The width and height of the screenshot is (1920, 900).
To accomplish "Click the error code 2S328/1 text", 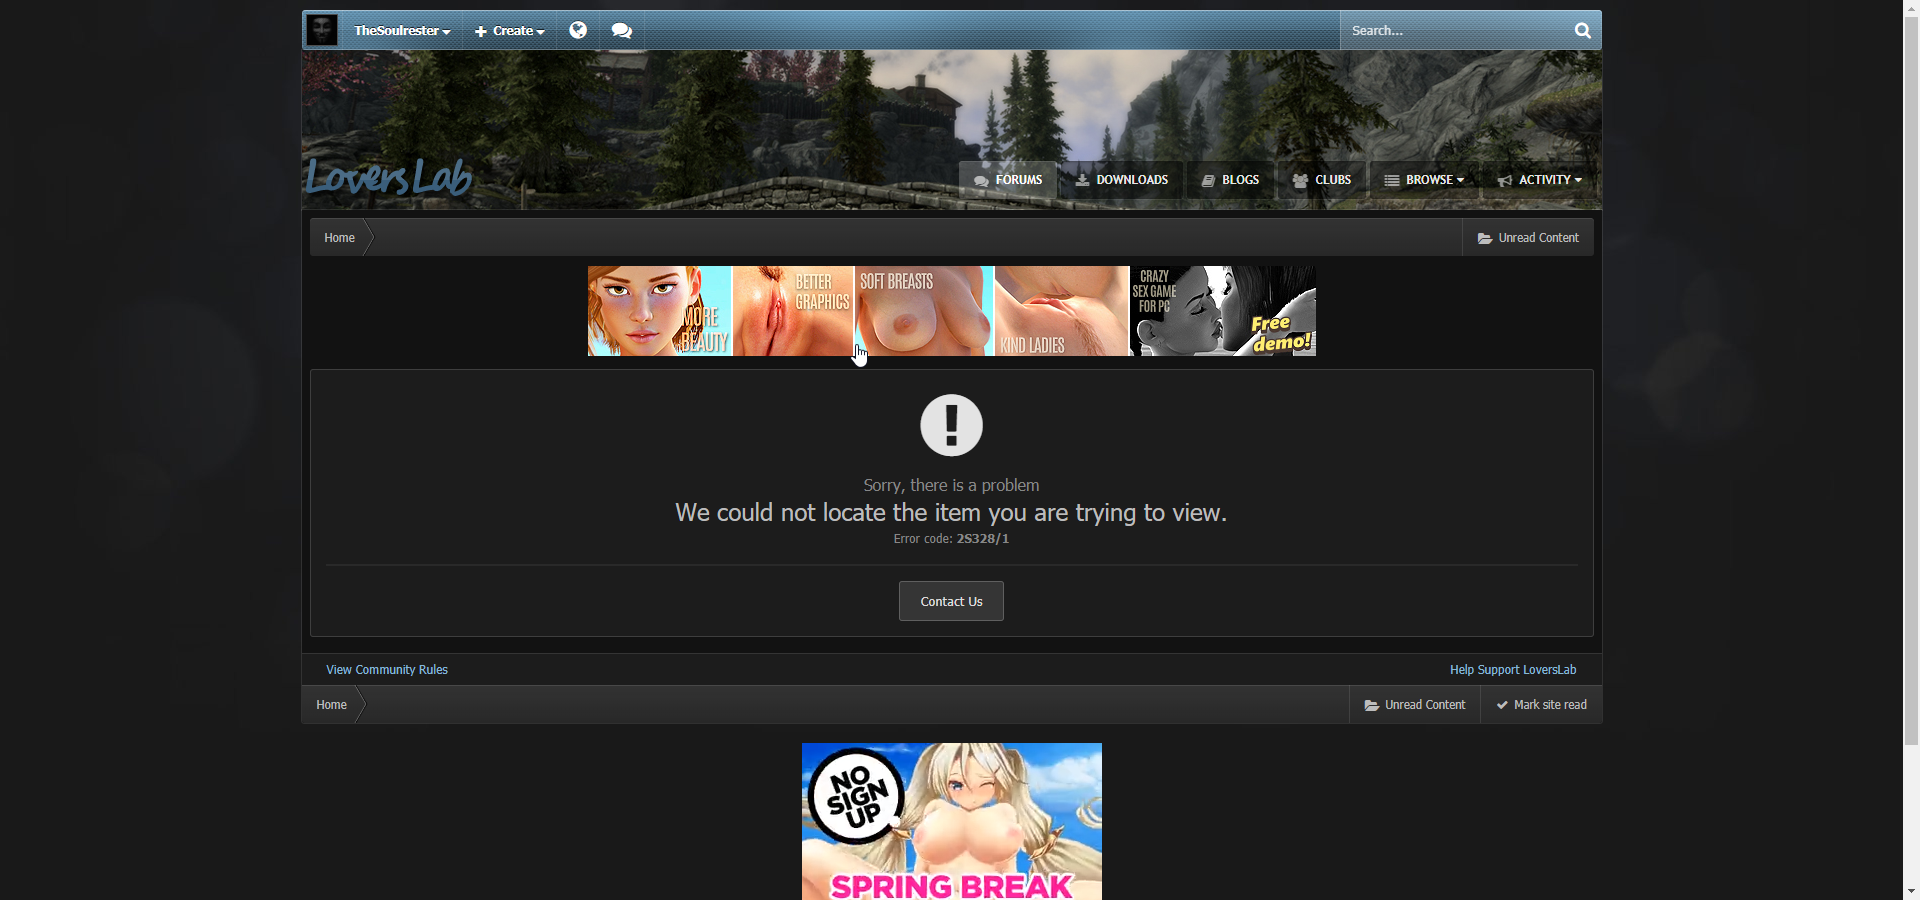I will pos(983,539).
